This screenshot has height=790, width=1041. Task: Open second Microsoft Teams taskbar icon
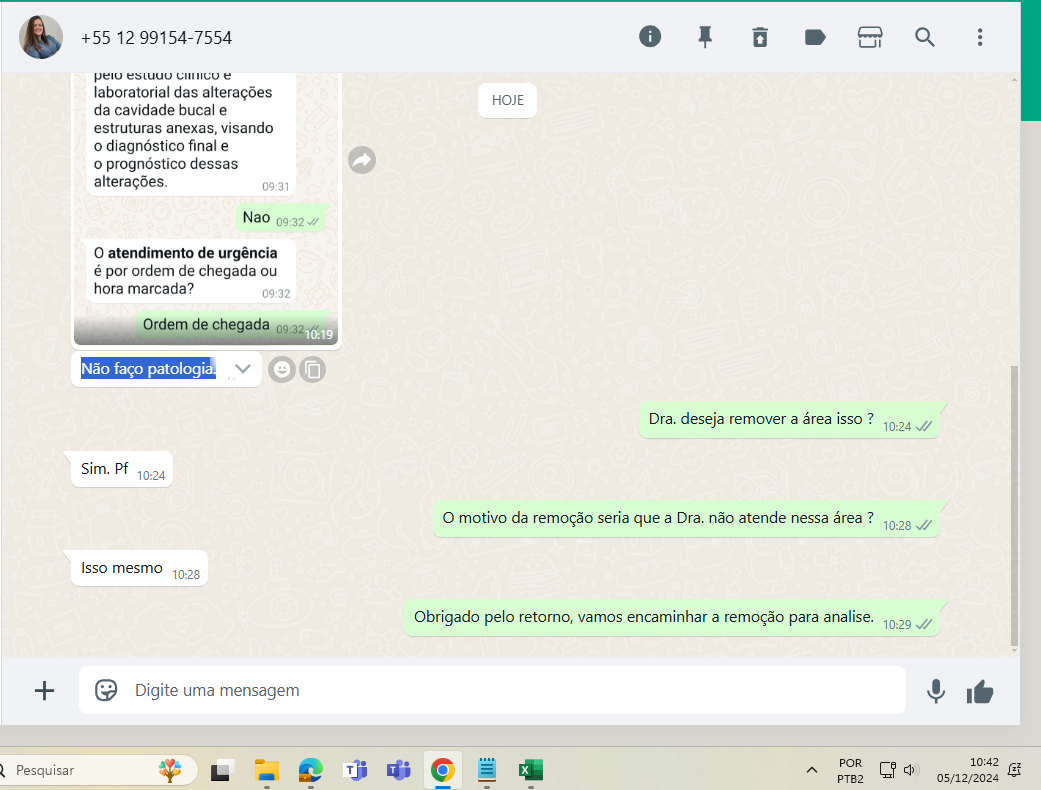[399, 770]
